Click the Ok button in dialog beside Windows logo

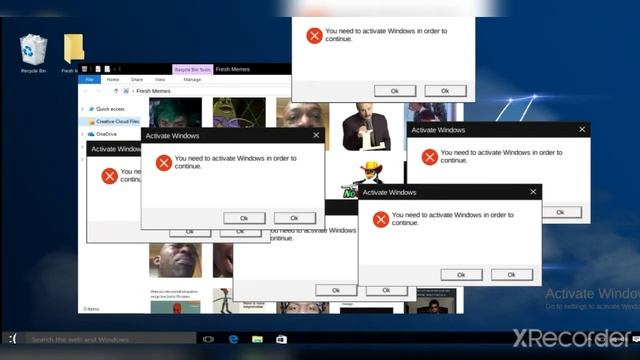click(x=562, y=212)
